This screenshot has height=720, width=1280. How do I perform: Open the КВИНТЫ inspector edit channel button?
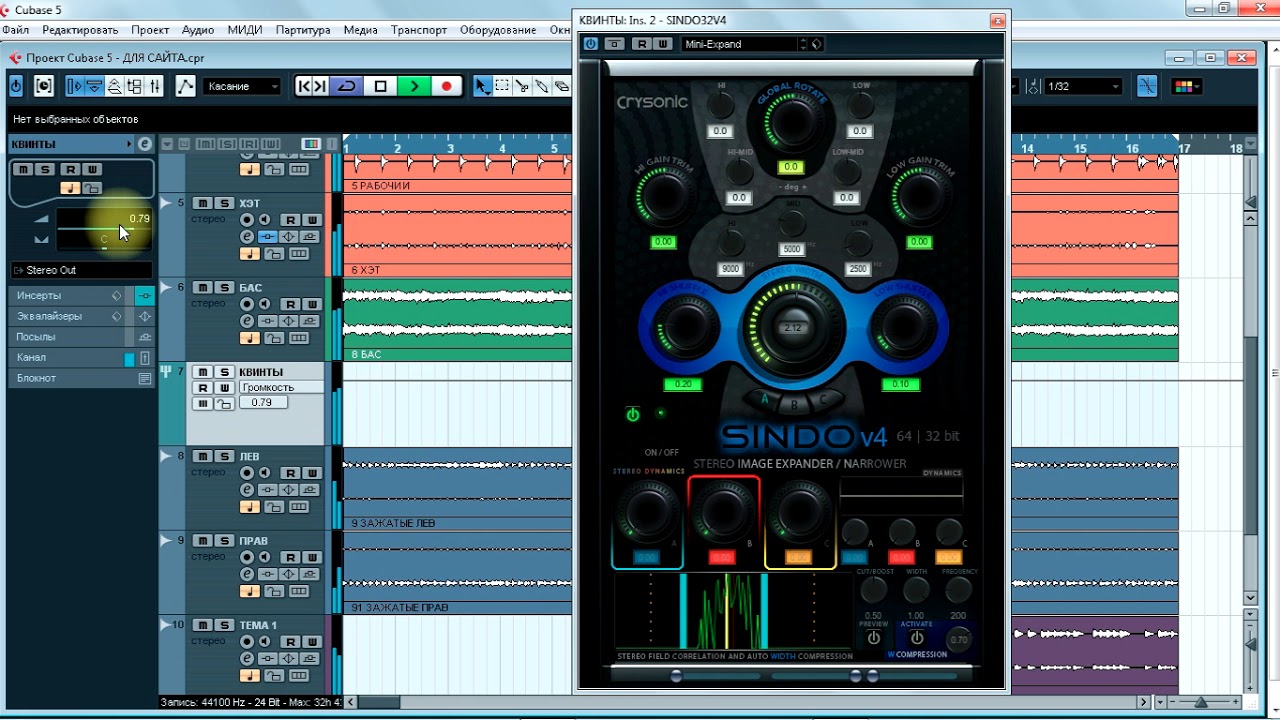click(x=145, y=144)
